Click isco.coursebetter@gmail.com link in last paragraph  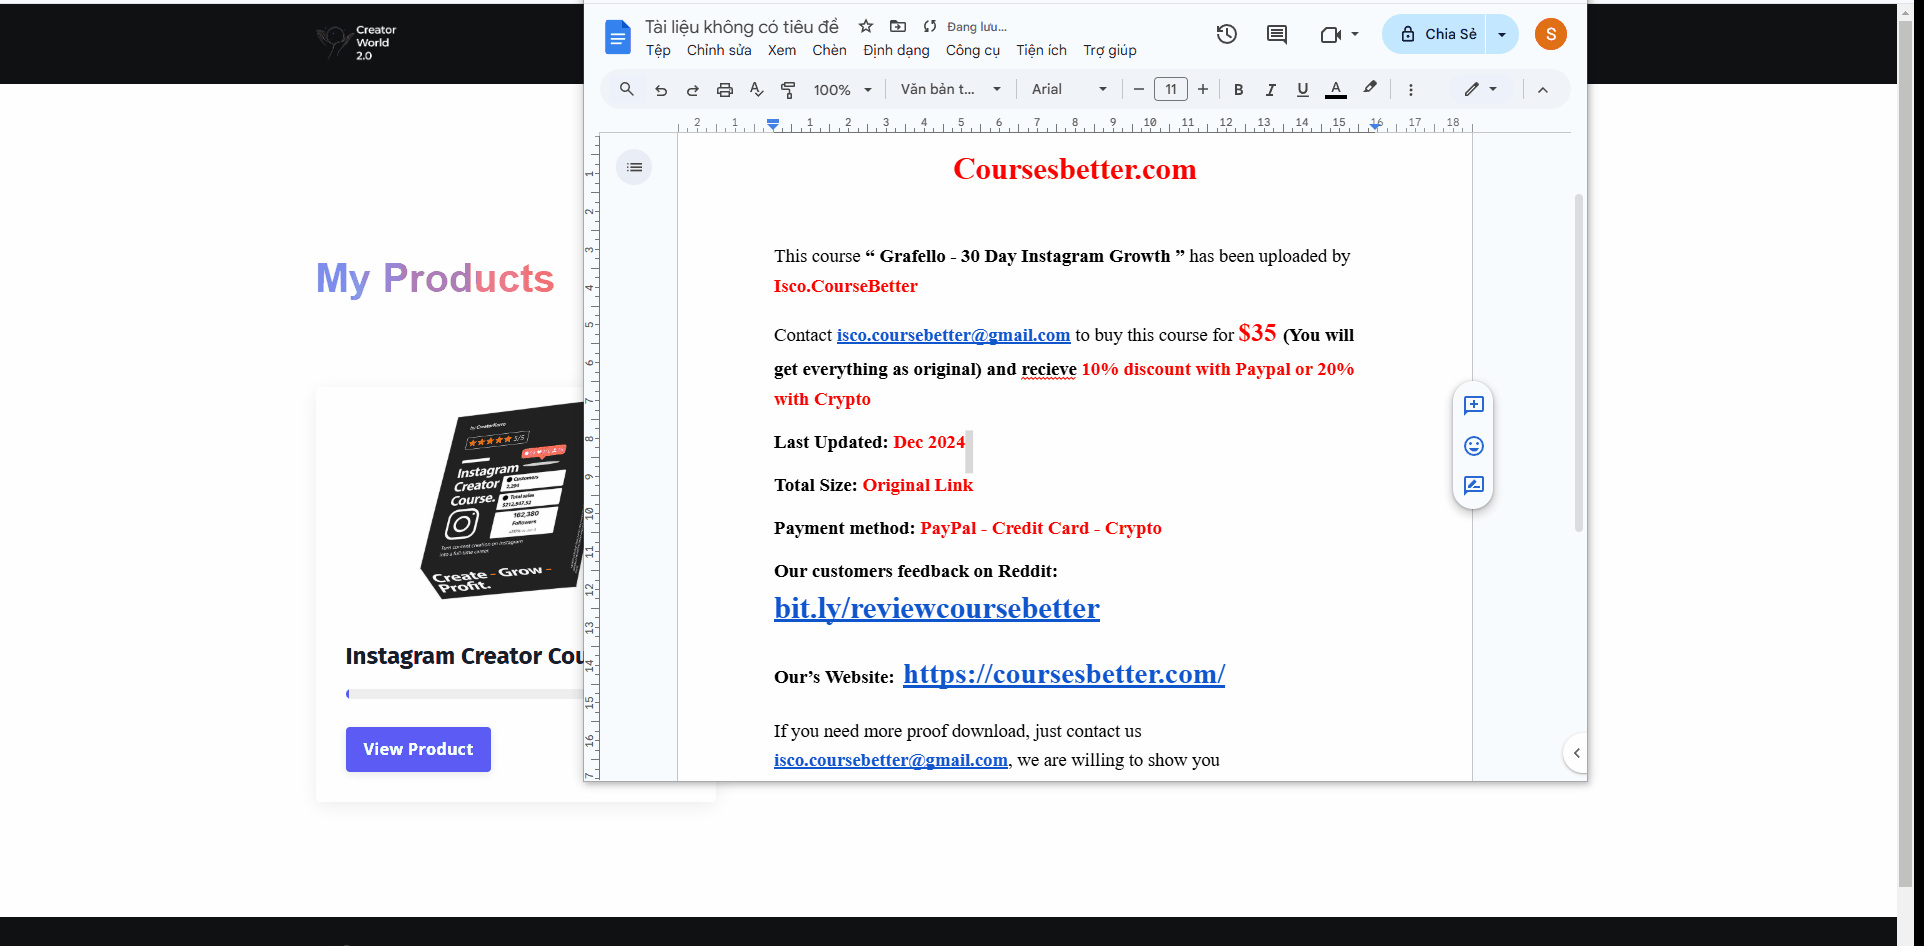point(891,760)
